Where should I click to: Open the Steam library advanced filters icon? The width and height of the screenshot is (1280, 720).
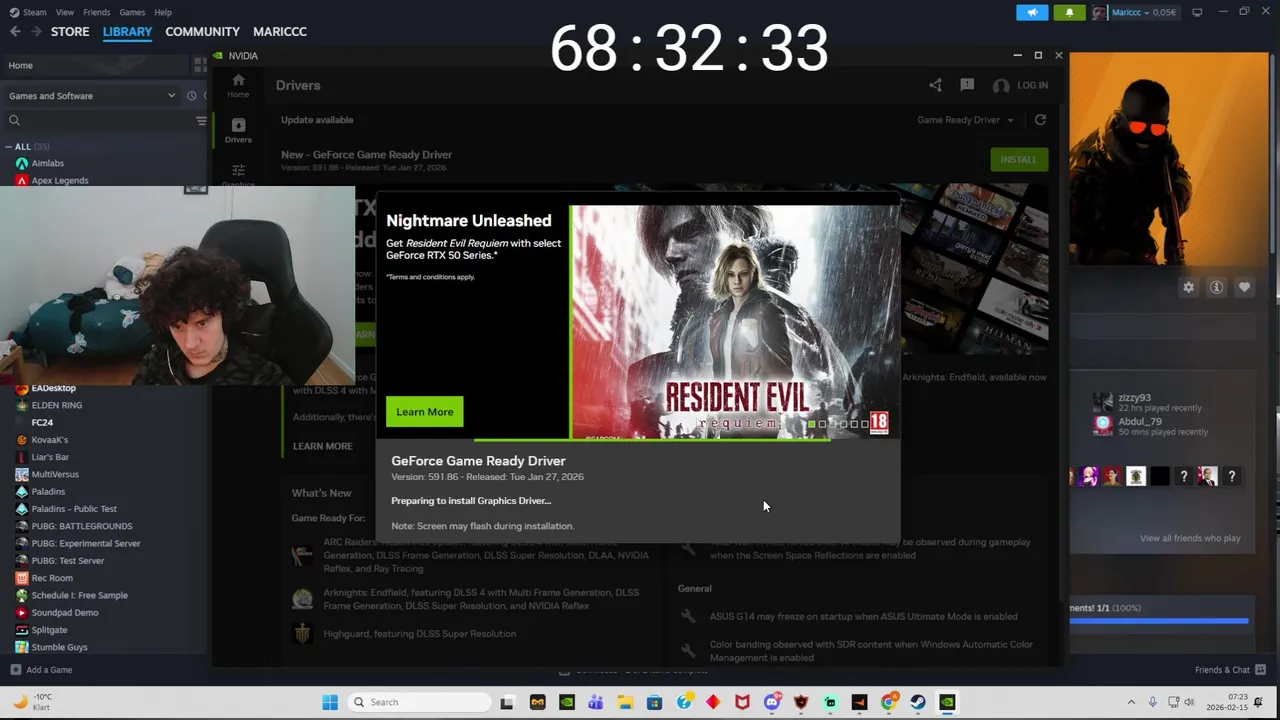click(201, 120)
